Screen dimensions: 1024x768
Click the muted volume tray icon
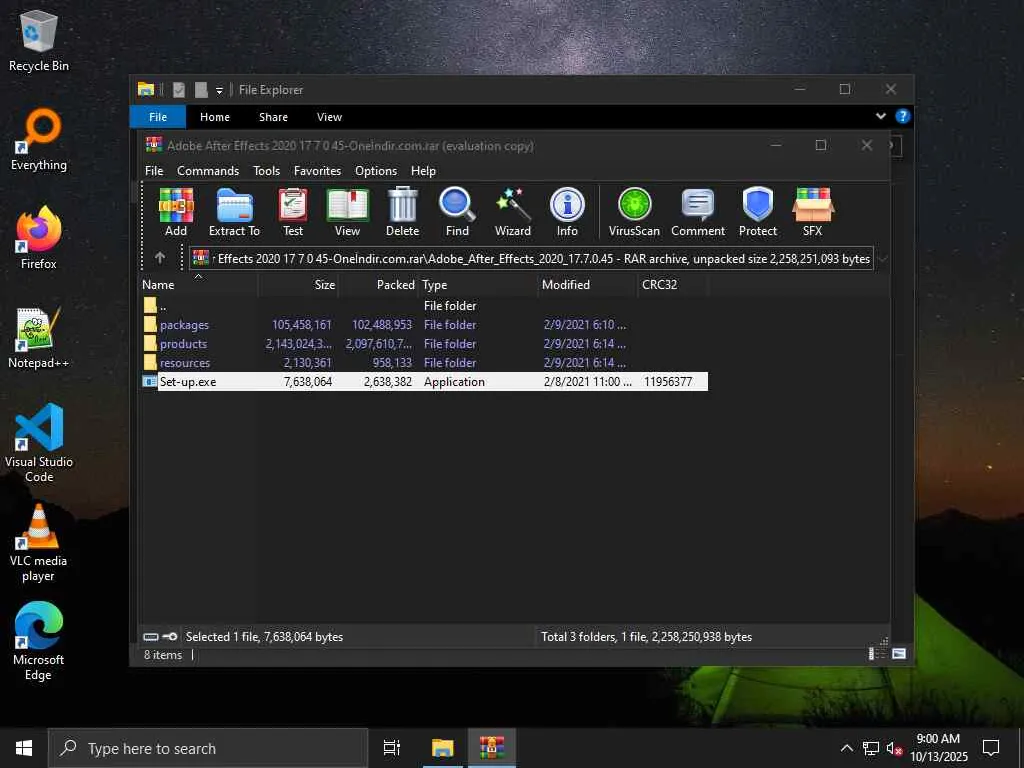[x=894, y=748]
